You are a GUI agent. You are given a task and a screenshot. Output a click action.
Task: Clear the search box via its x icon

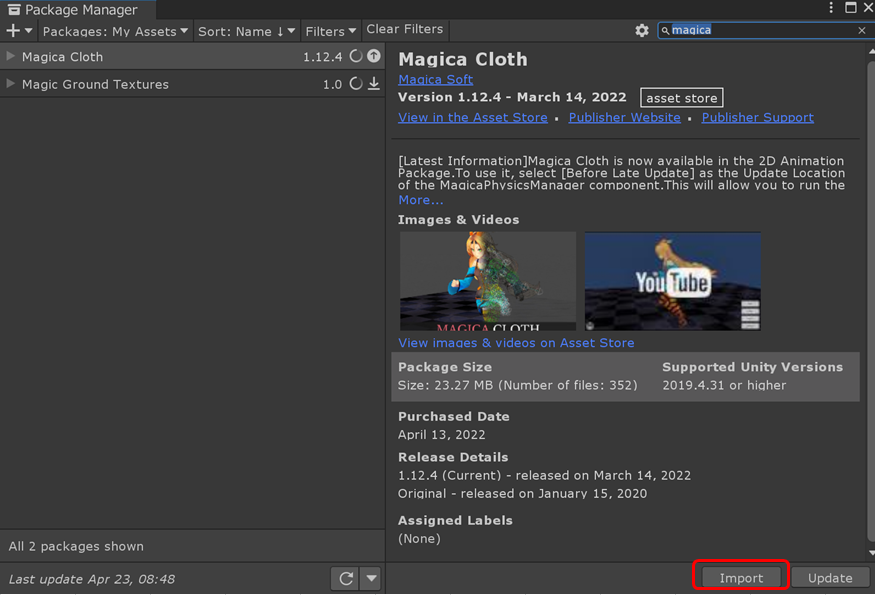tap(861, 30)
